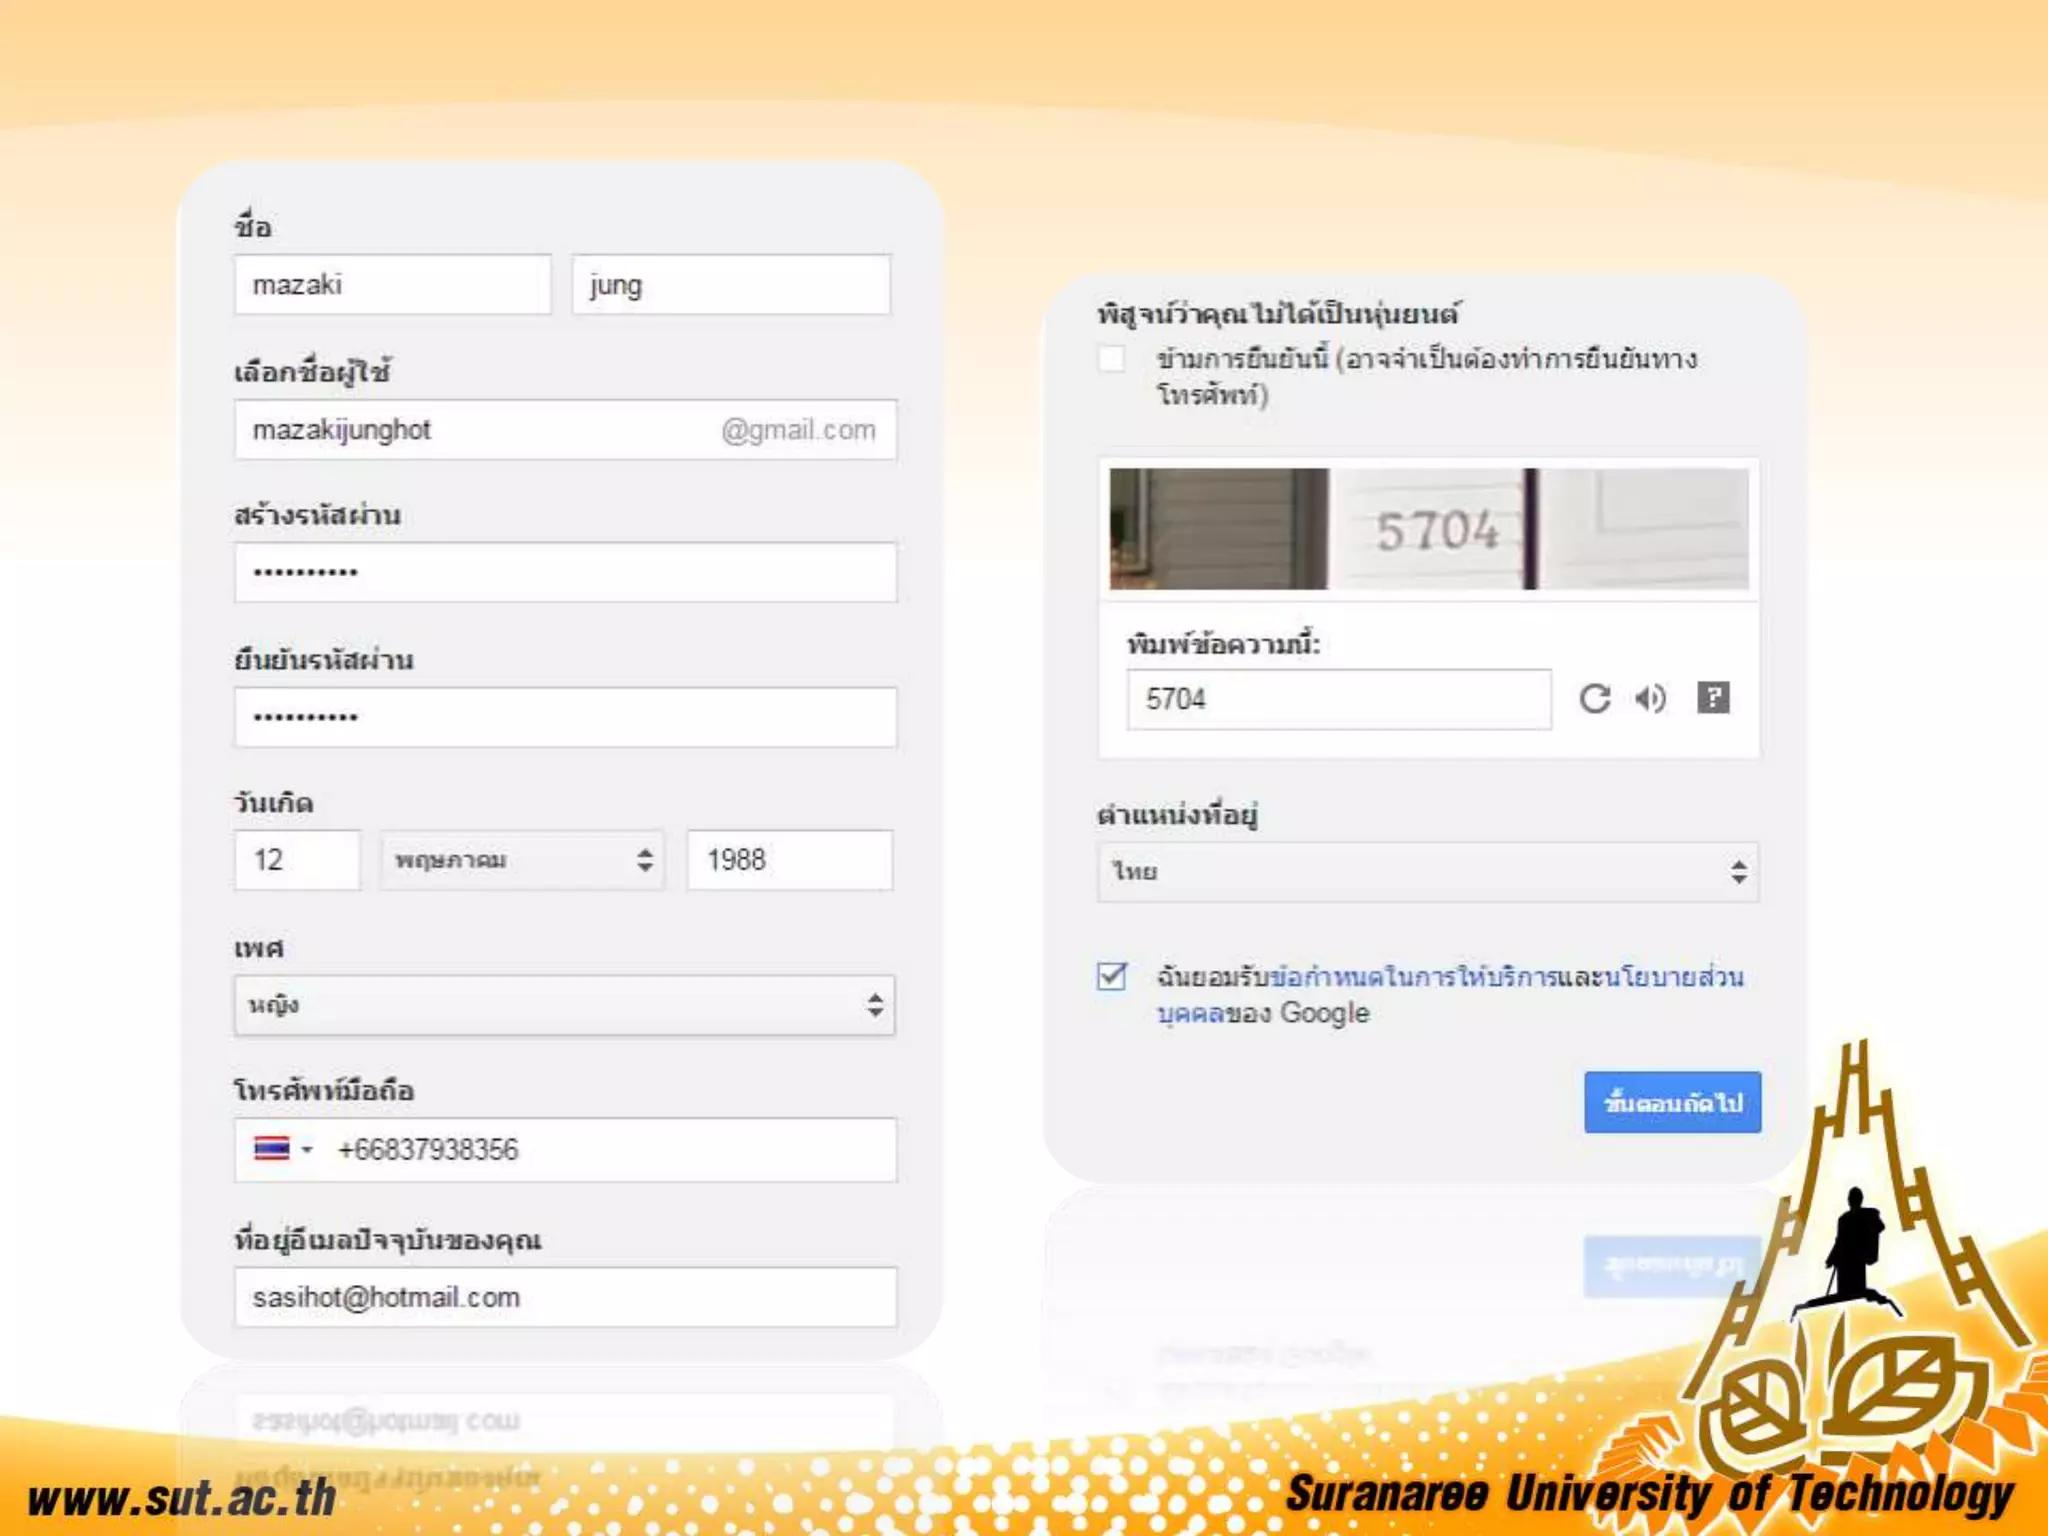Click the CAPTCHA text input field
Screen dimensions: 2048x1536
(1338, 699)
